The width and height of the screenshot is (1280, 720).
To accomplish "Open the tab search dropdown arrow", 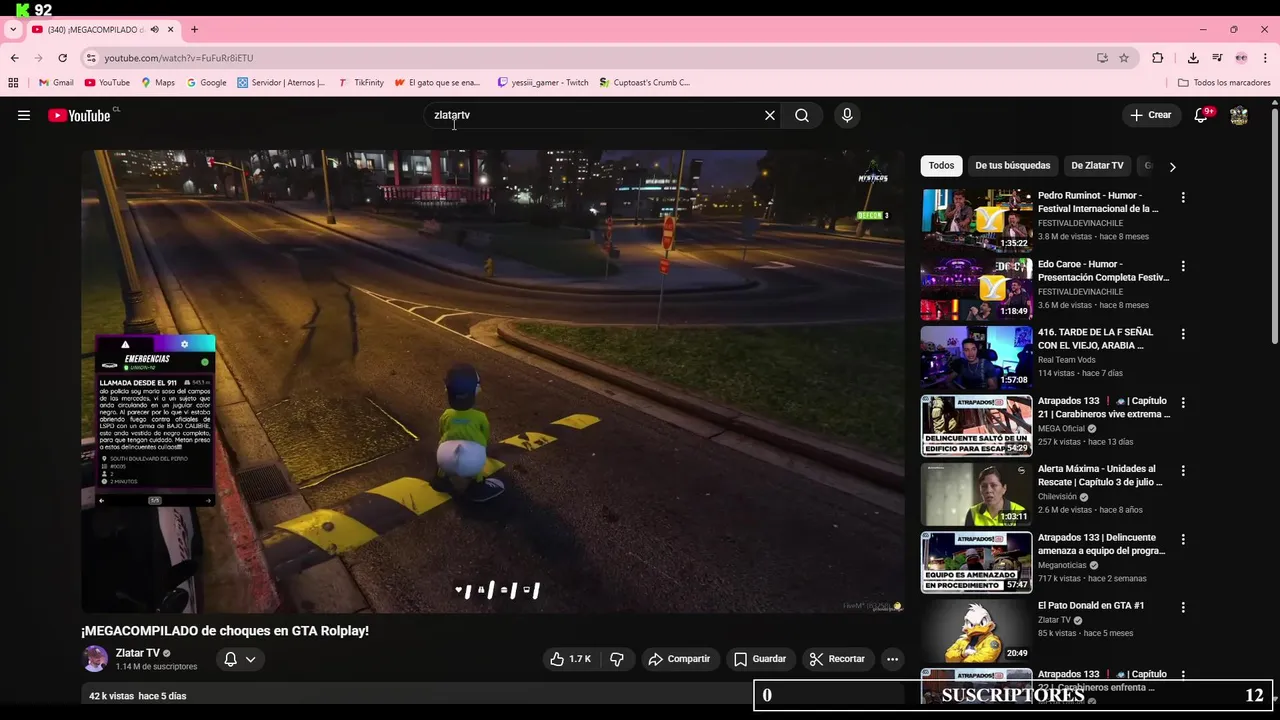I will point(12,29).
